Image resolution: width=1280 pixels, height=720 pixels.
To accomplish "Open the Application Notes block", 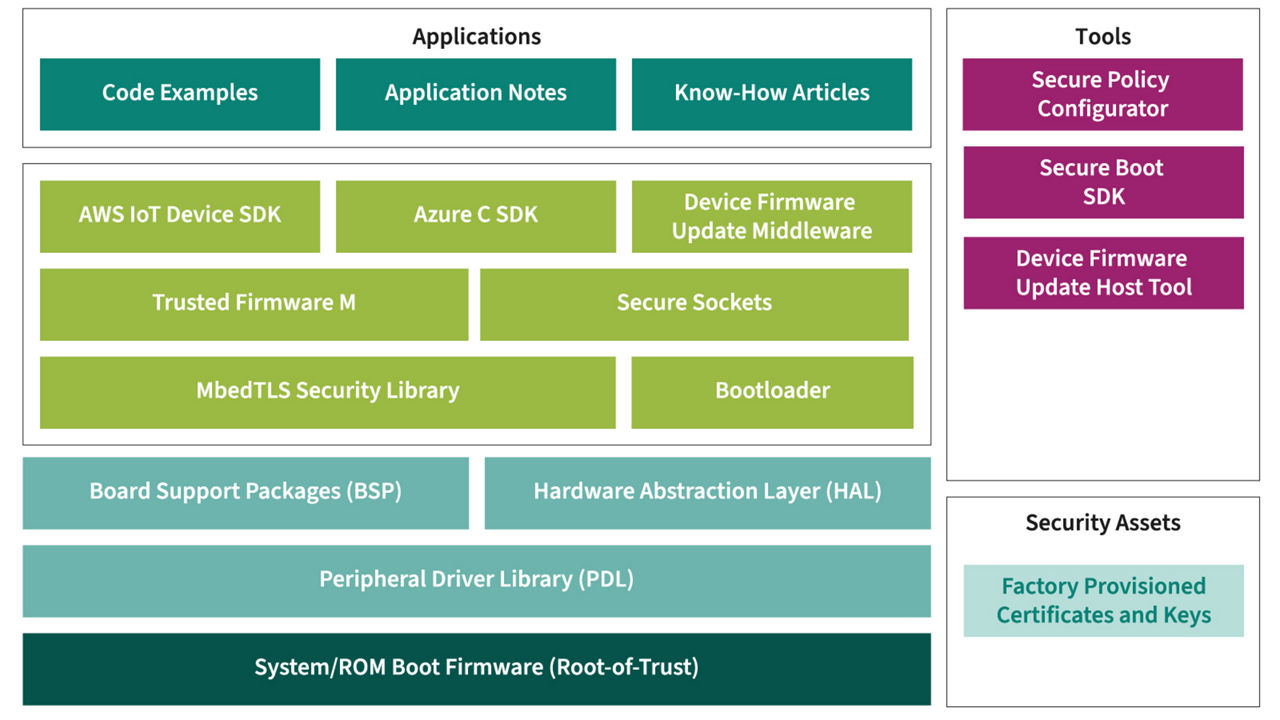I will click(476, 94).
